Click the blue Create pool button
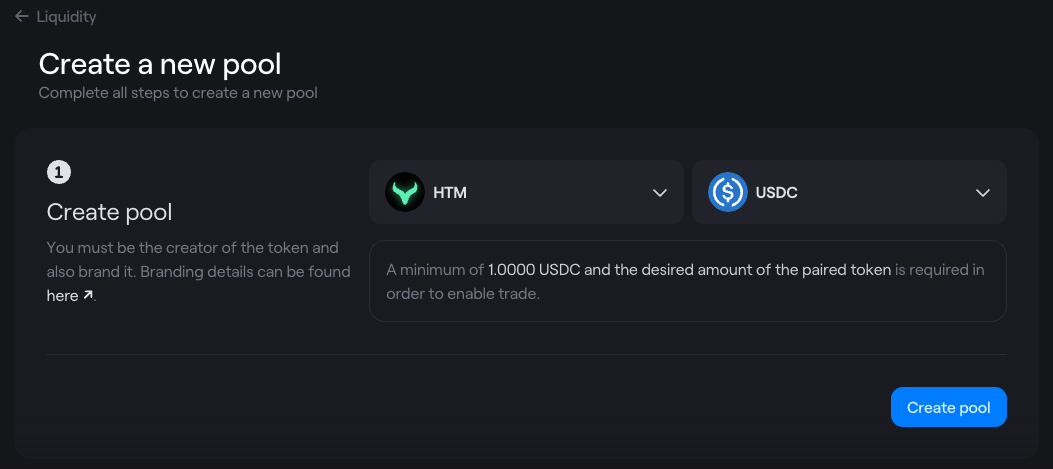 pyautogui.click(x=948, y=407)
